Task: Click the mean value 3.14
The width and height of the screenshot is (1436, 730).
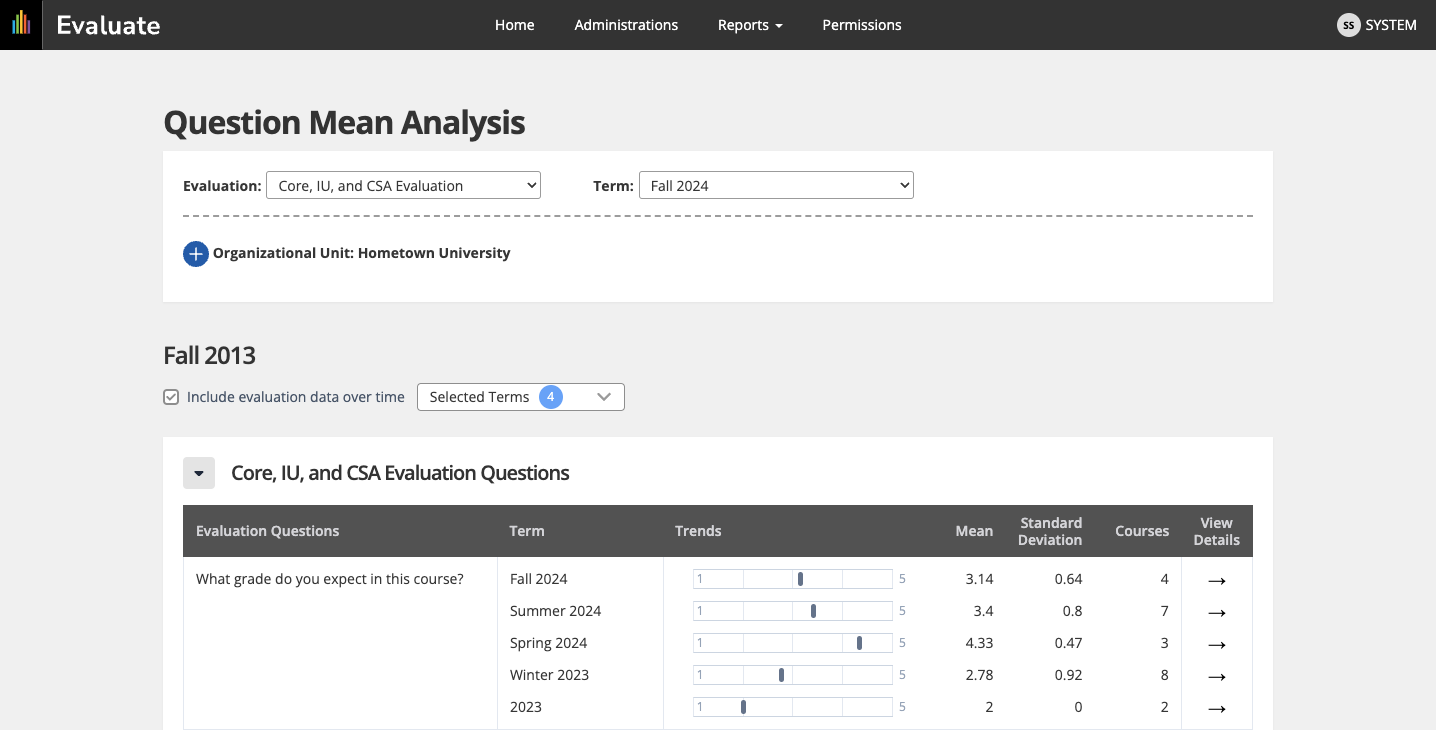Action: click(979, 579)
